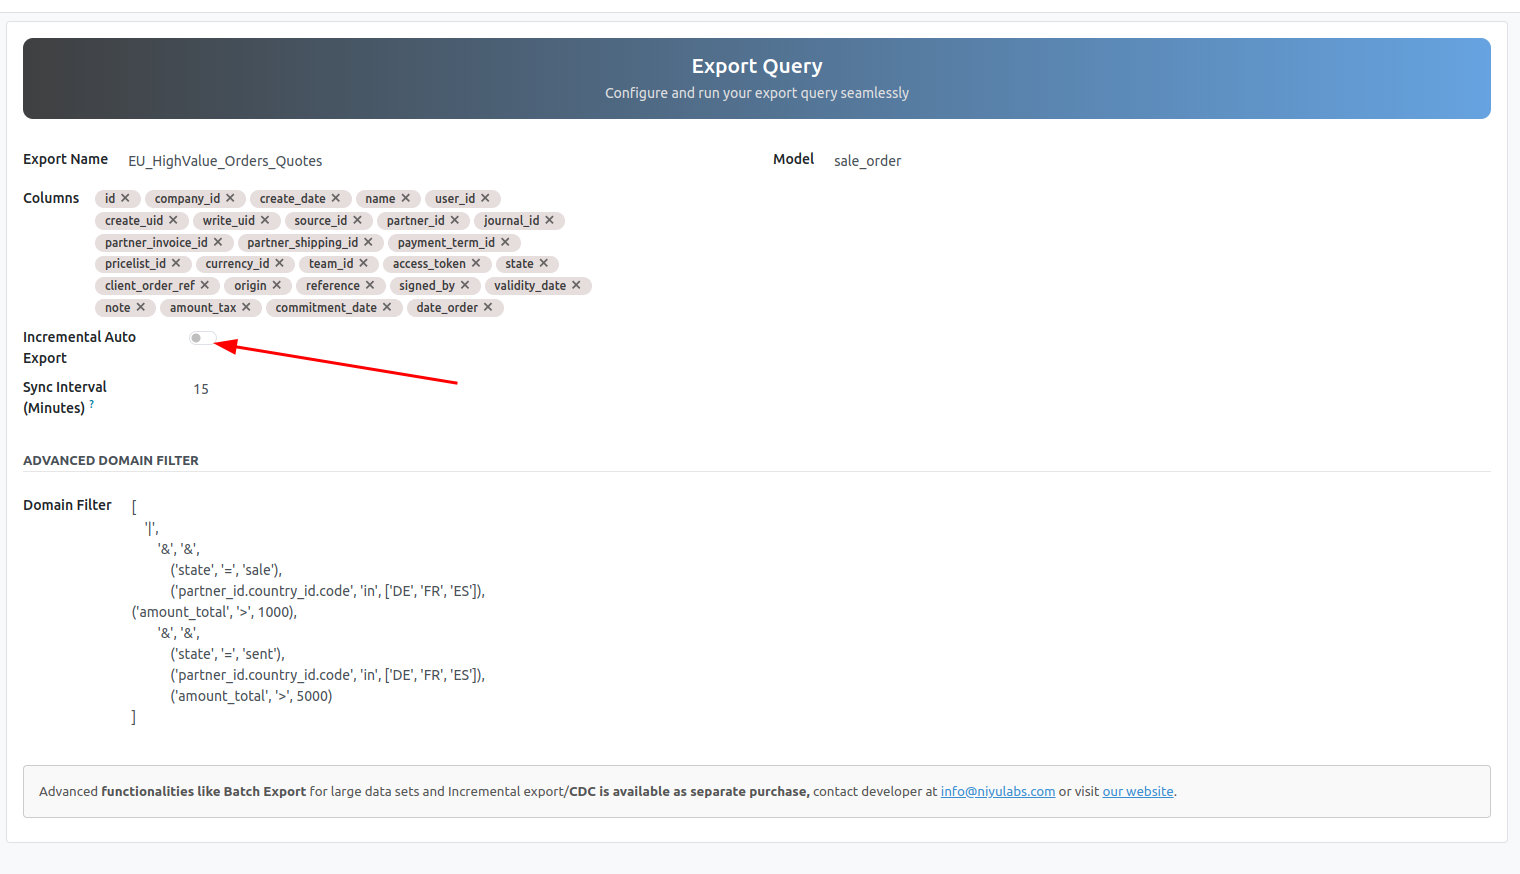Remove the payment_term_id column tag
Screen dimensions: 1520x874
tap(505, 242)
